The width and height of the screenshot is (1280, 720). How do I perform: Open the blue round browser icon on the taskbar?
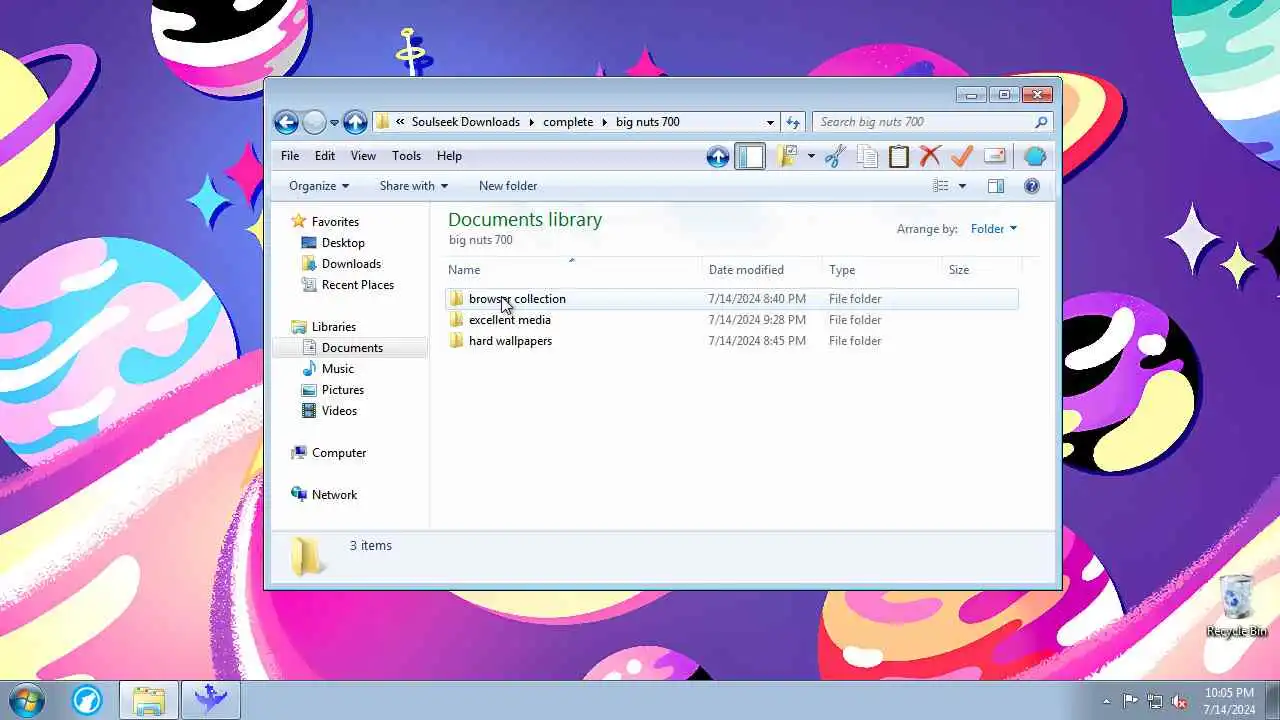(x=87, y=700)
